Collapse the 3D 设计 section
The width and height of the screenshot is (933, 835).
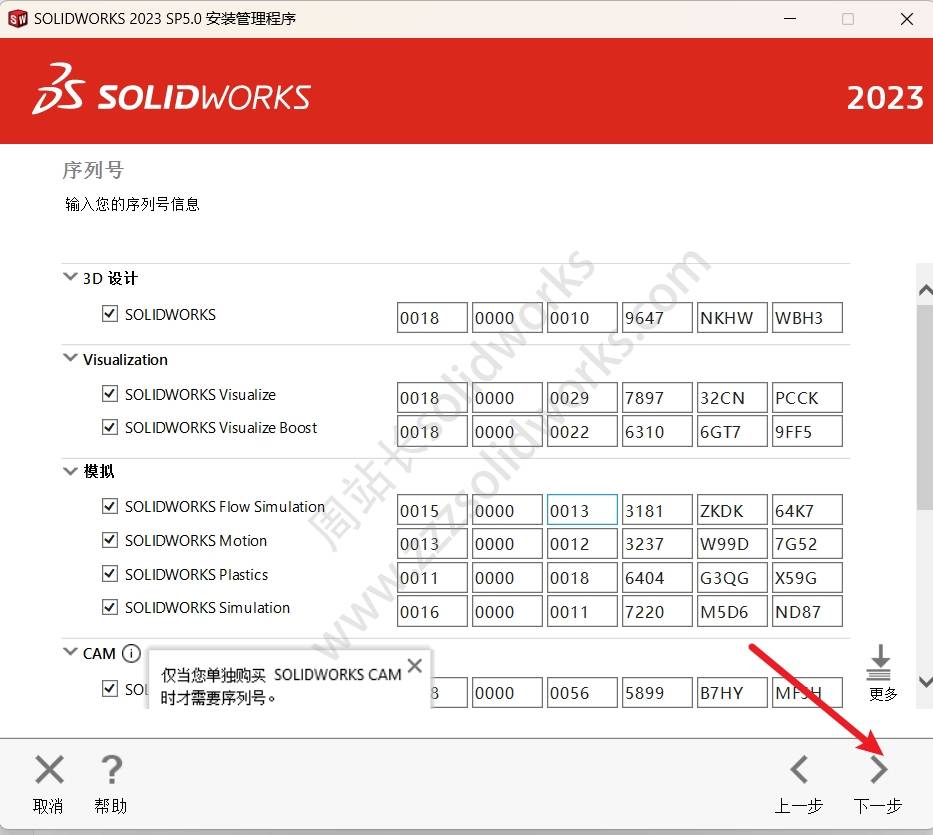pyautogui.click(x=70, y=277)
